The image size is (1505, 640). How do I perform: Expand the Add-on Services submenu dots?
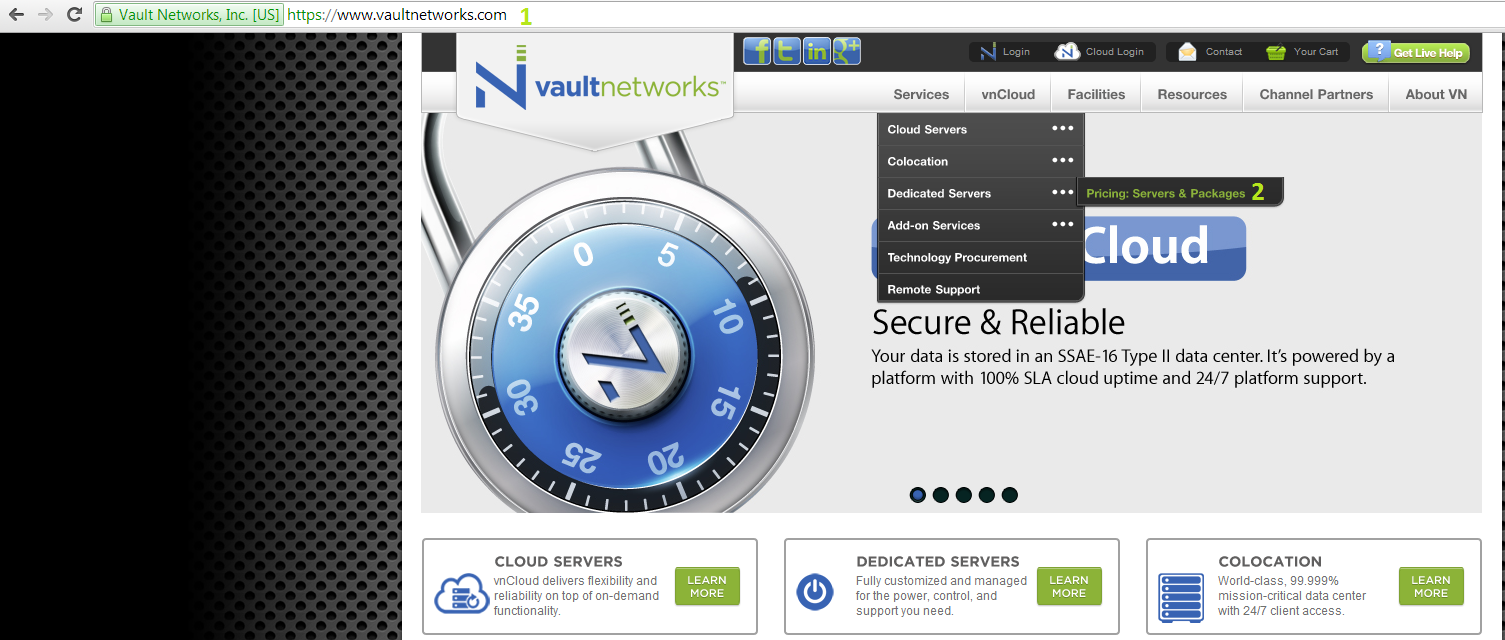[1062, 225]
